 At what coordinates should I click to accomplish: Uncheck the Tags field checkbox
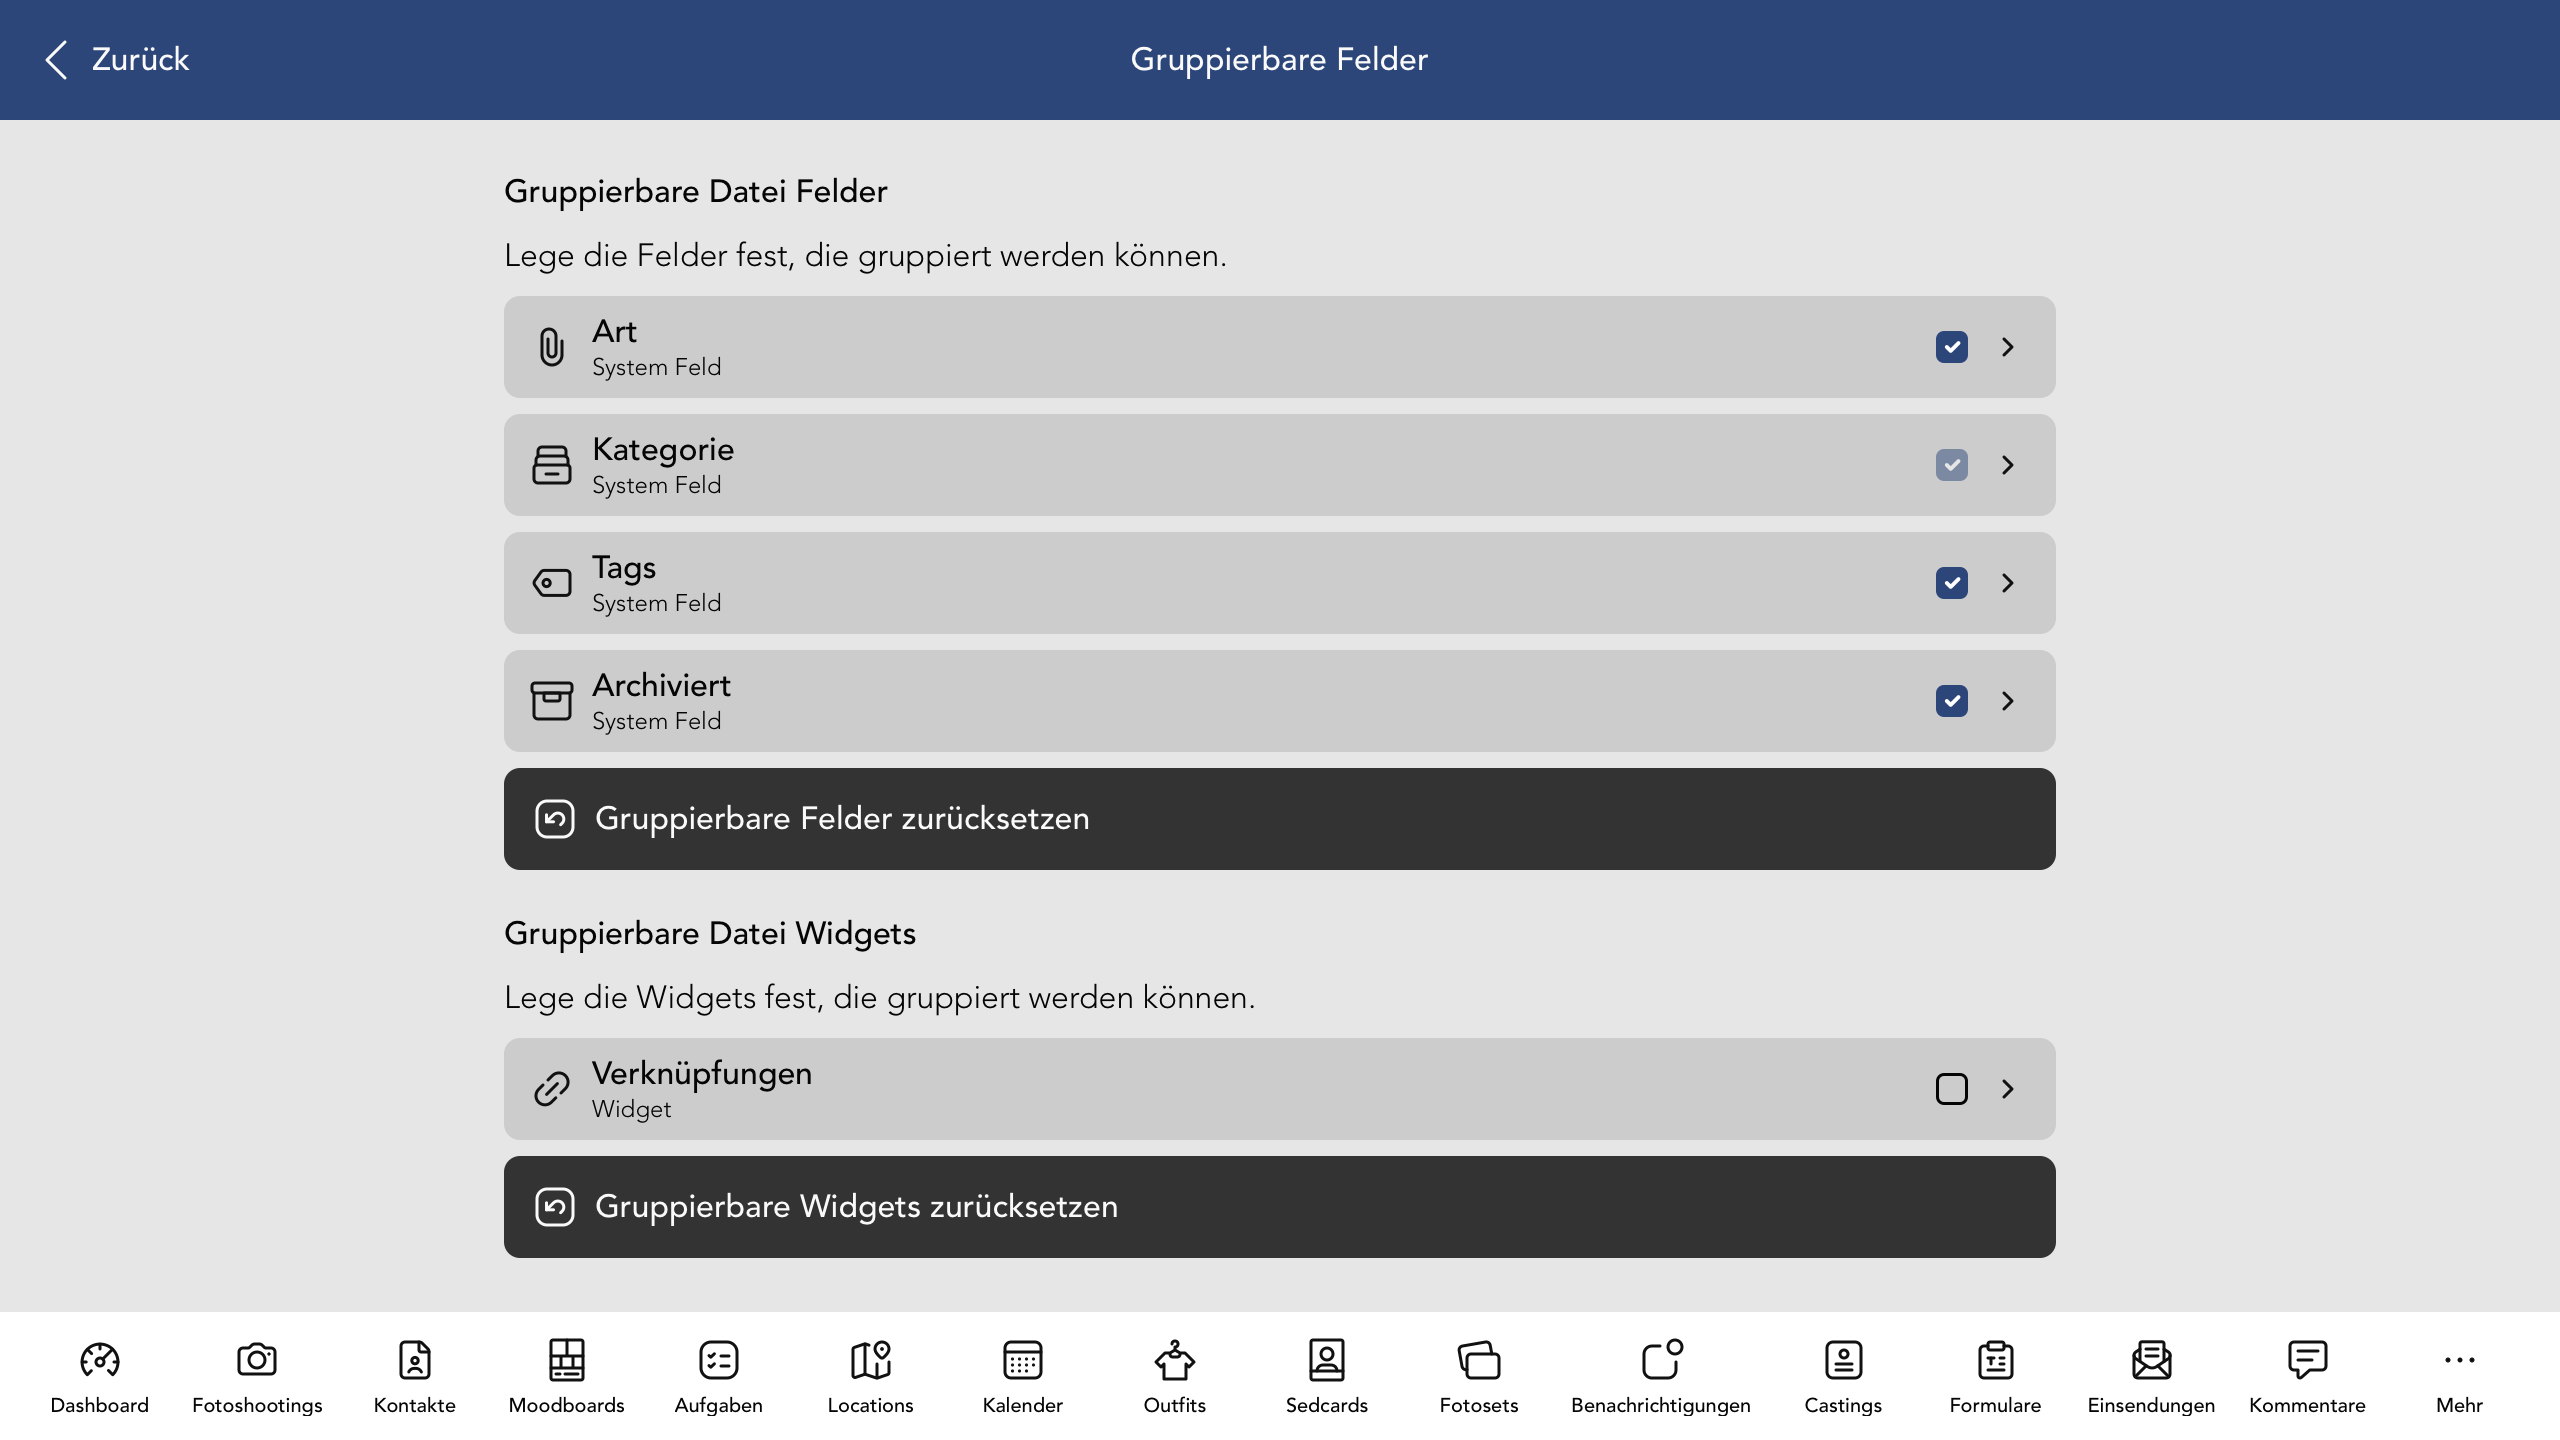coord(1951,583)
